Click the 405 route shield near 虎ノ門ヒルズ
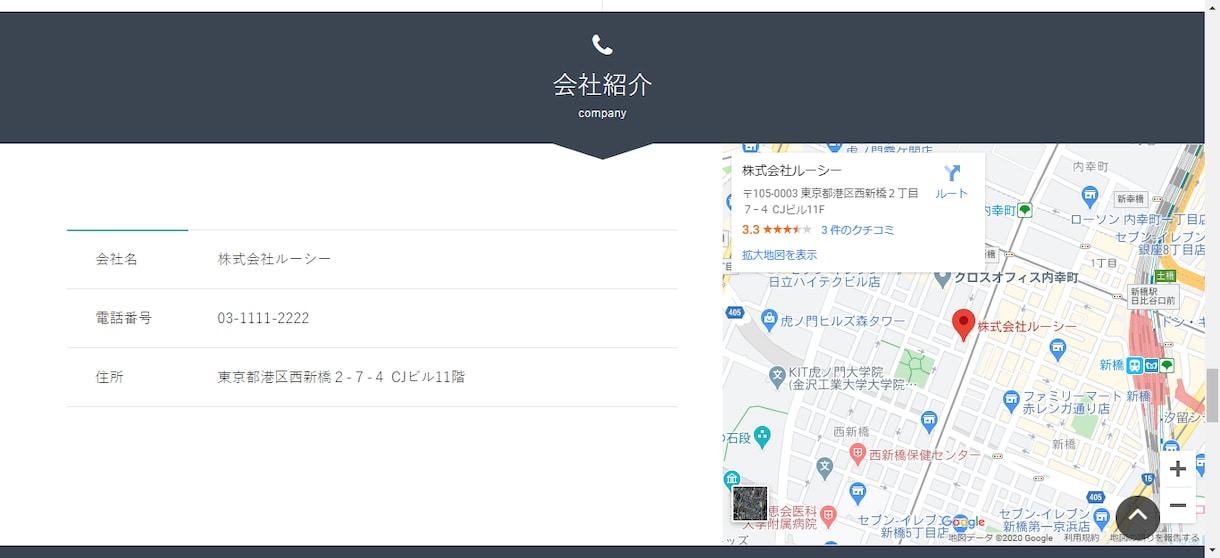 [x=735, y=313]
